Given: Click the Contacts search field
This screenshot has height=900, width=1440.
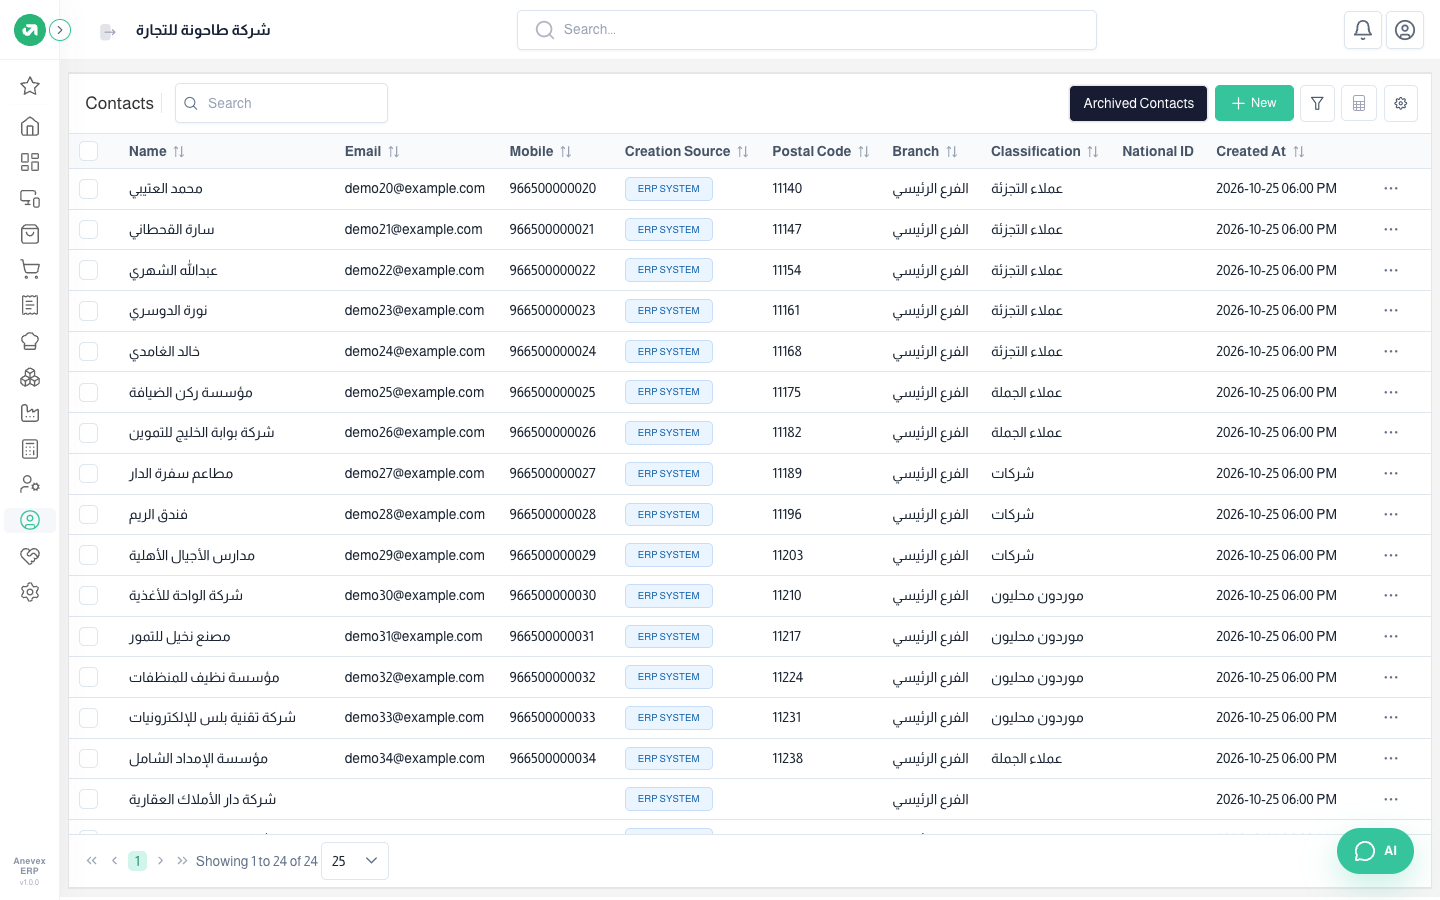Looking at the screenshot, I should point(281,103).
